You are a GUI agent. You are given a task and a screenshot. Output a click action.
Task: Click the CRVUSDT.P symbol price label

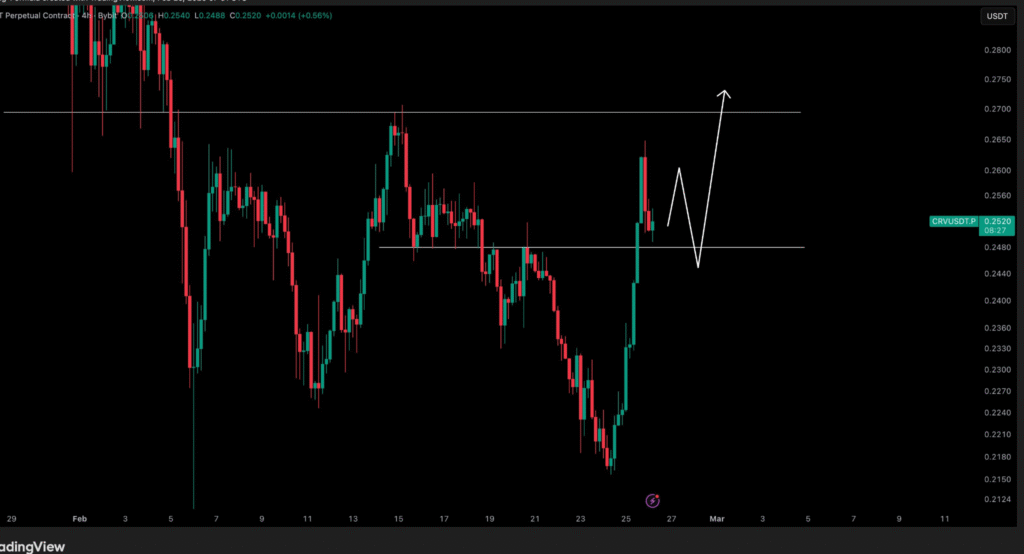point(953,221)
